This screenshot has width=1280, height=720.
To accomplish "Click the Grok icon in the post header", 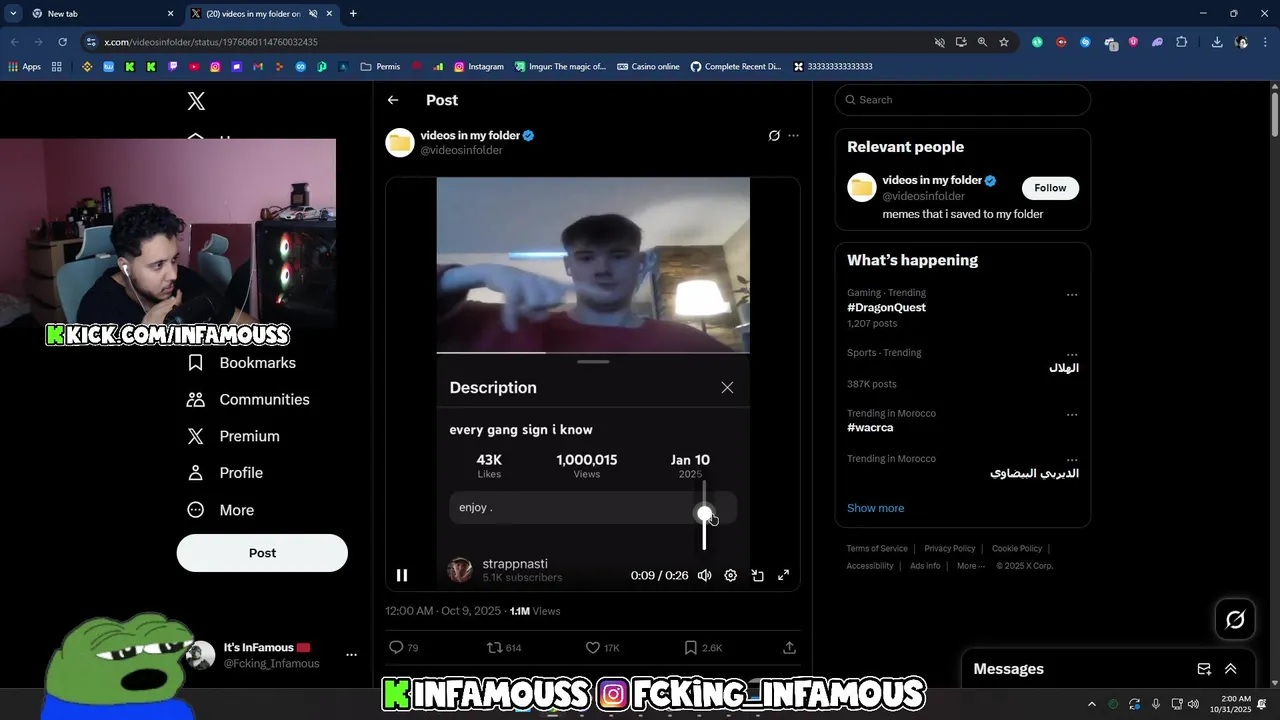I will pyautogui.click(x=774, y=136).
